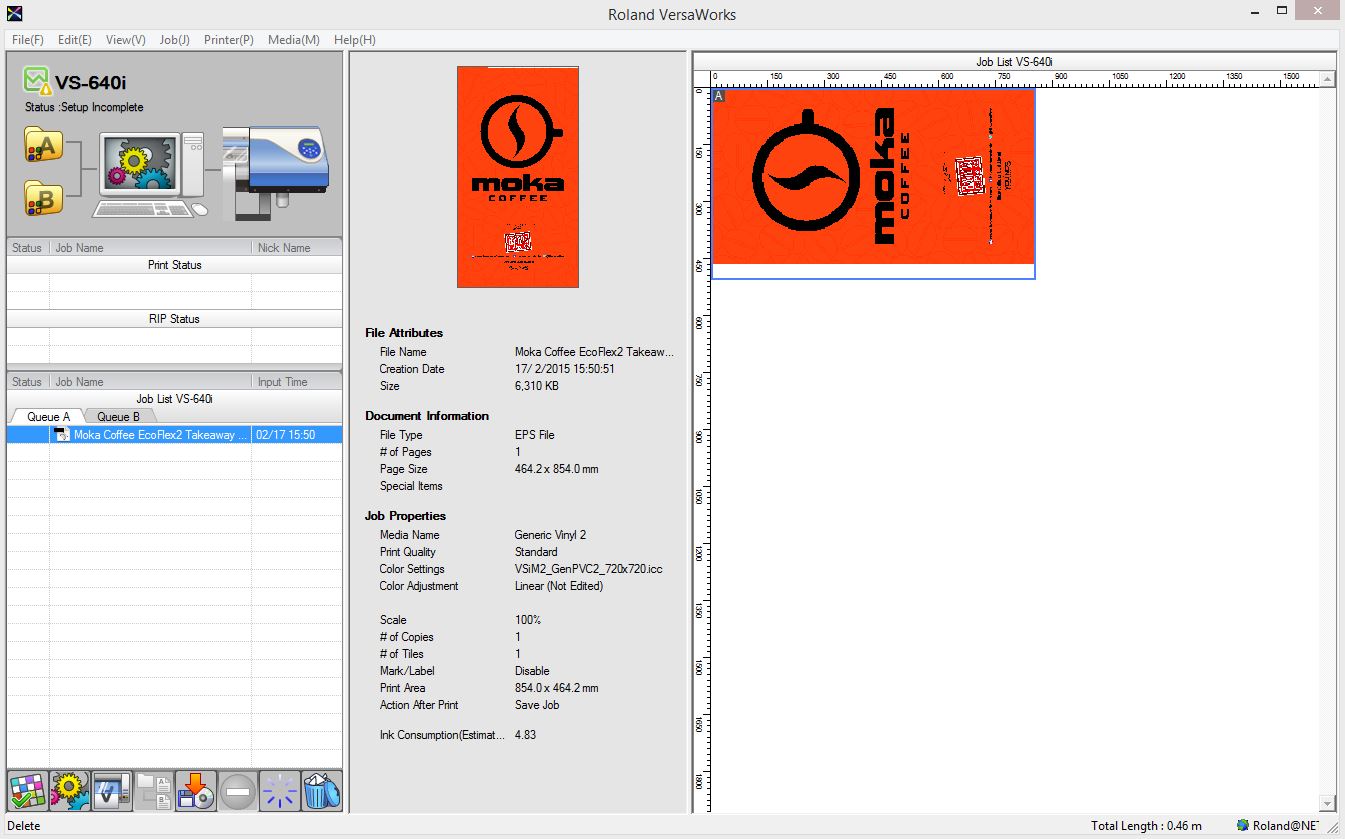Select the Moka Coffee EcoFlex2 Takeaway job row

coord(160,435)
